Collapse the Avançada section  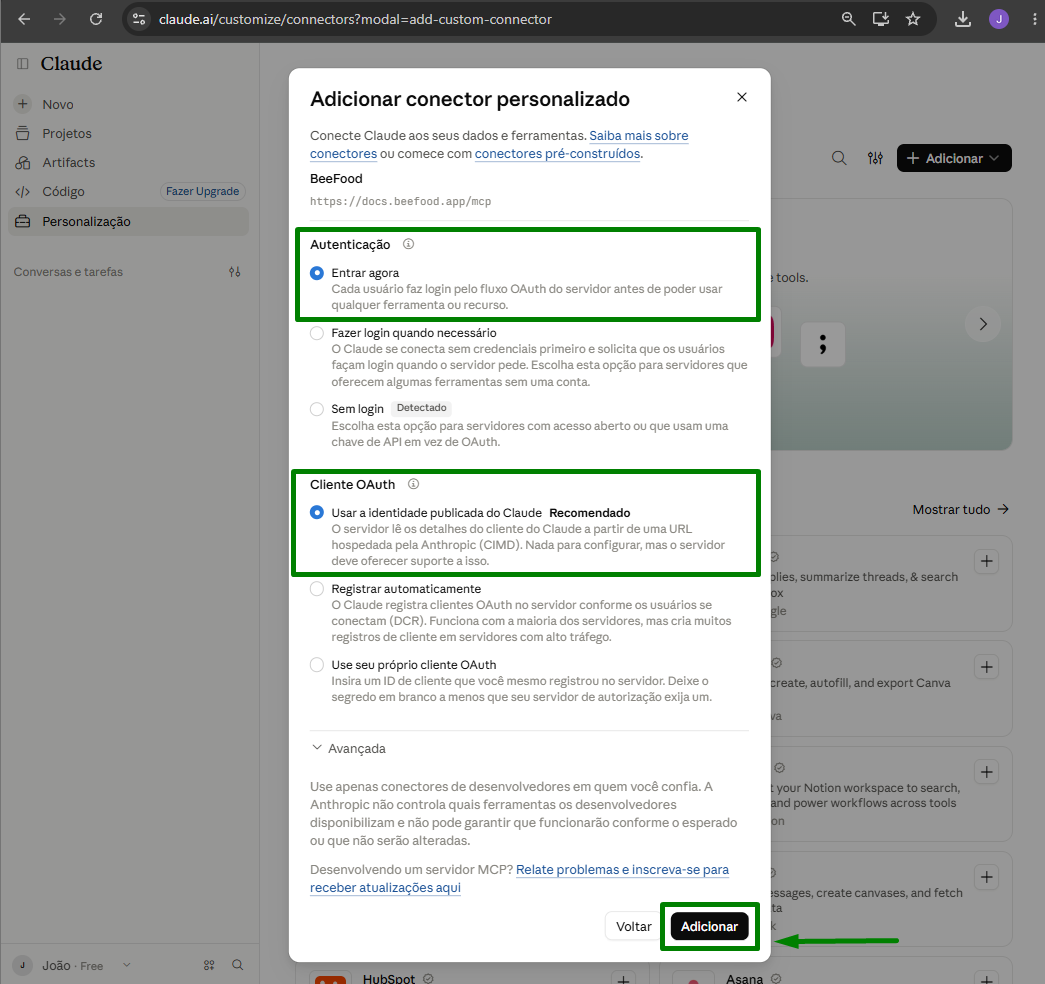(349, 748)
